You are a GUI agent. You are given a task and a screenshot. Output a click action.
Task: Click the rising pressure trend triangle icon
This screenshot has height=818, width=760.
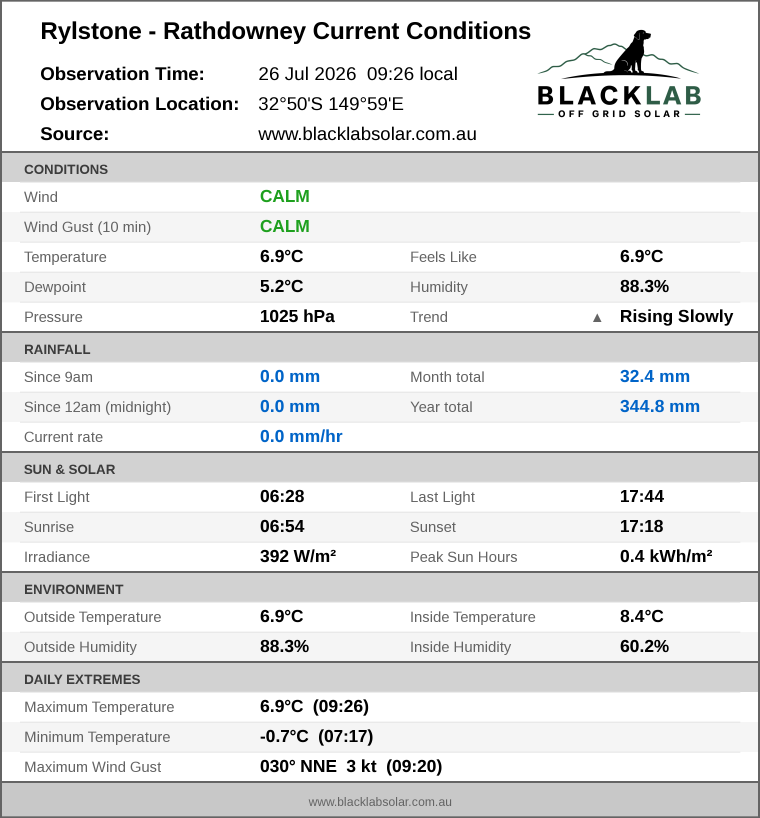click(x=597, y=317)
